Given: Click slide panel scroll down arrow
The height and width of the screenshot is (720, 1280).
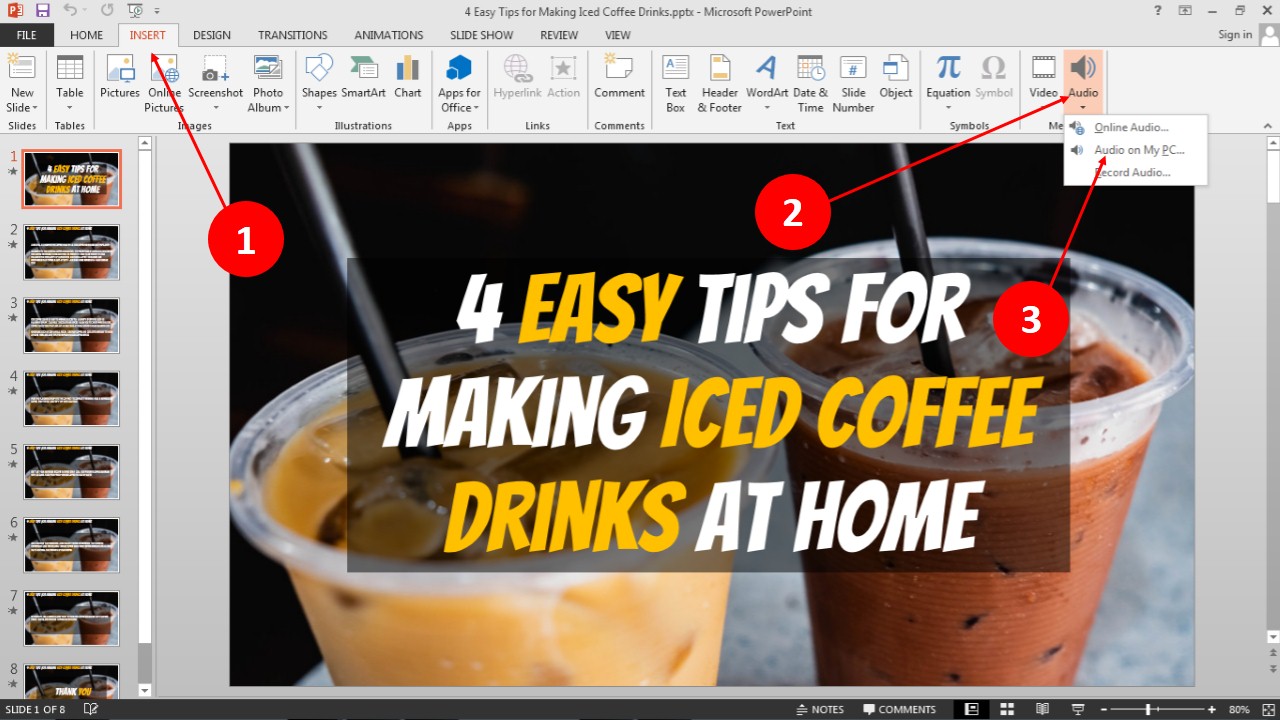Looking at the screenshot, I should (144, 690).
